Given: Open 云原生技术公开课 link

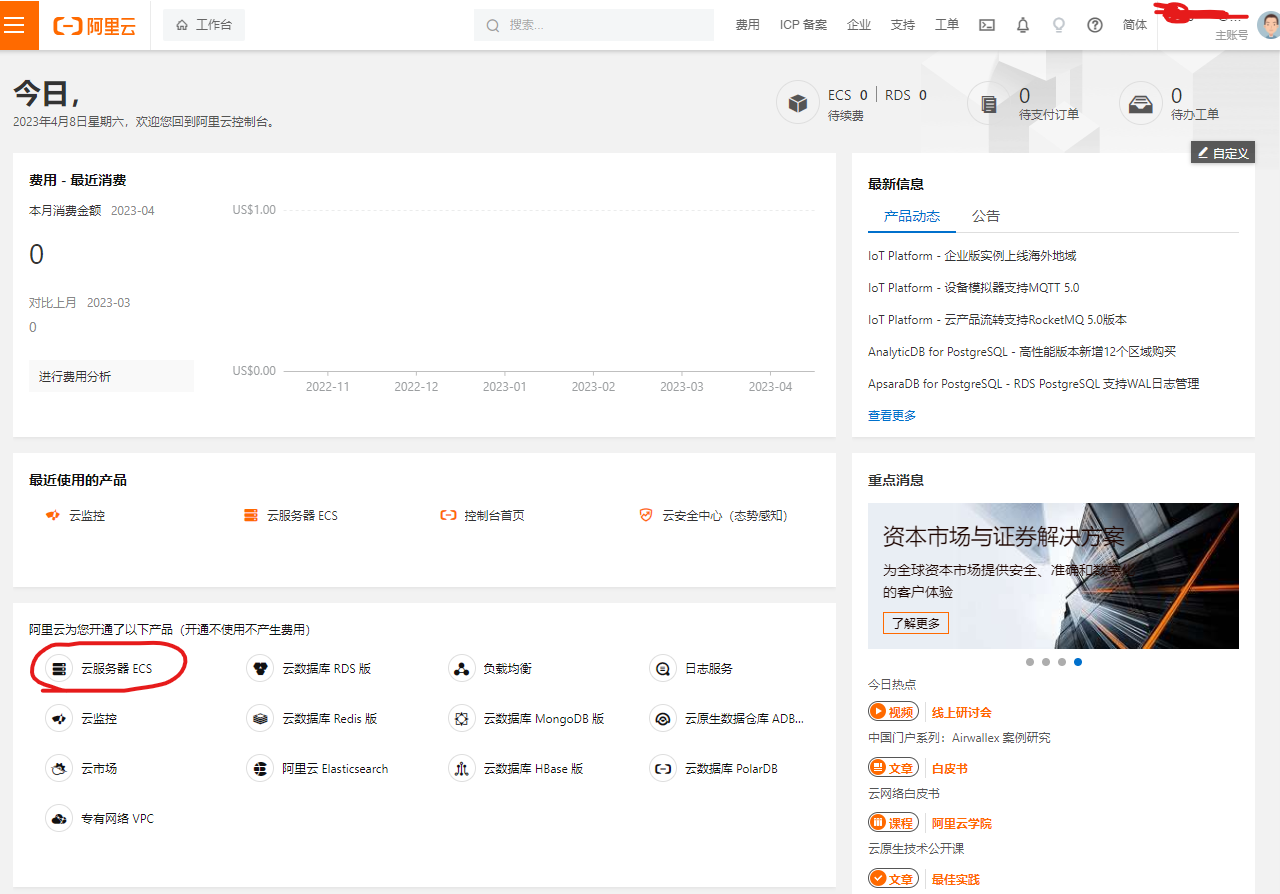Looking at the screenshot, I should [x=916, y=848].
